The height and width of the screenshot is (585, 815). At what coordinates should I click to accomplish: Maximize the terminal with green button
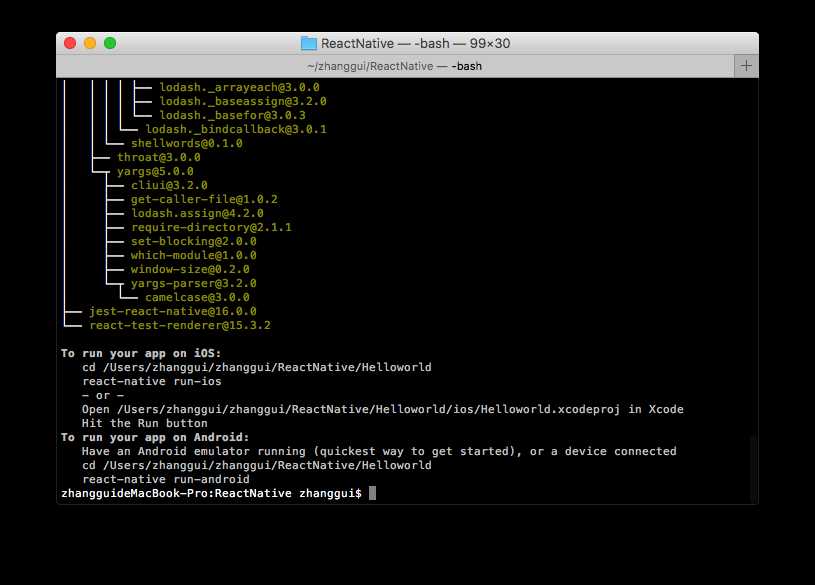click(x=110, y=43)
